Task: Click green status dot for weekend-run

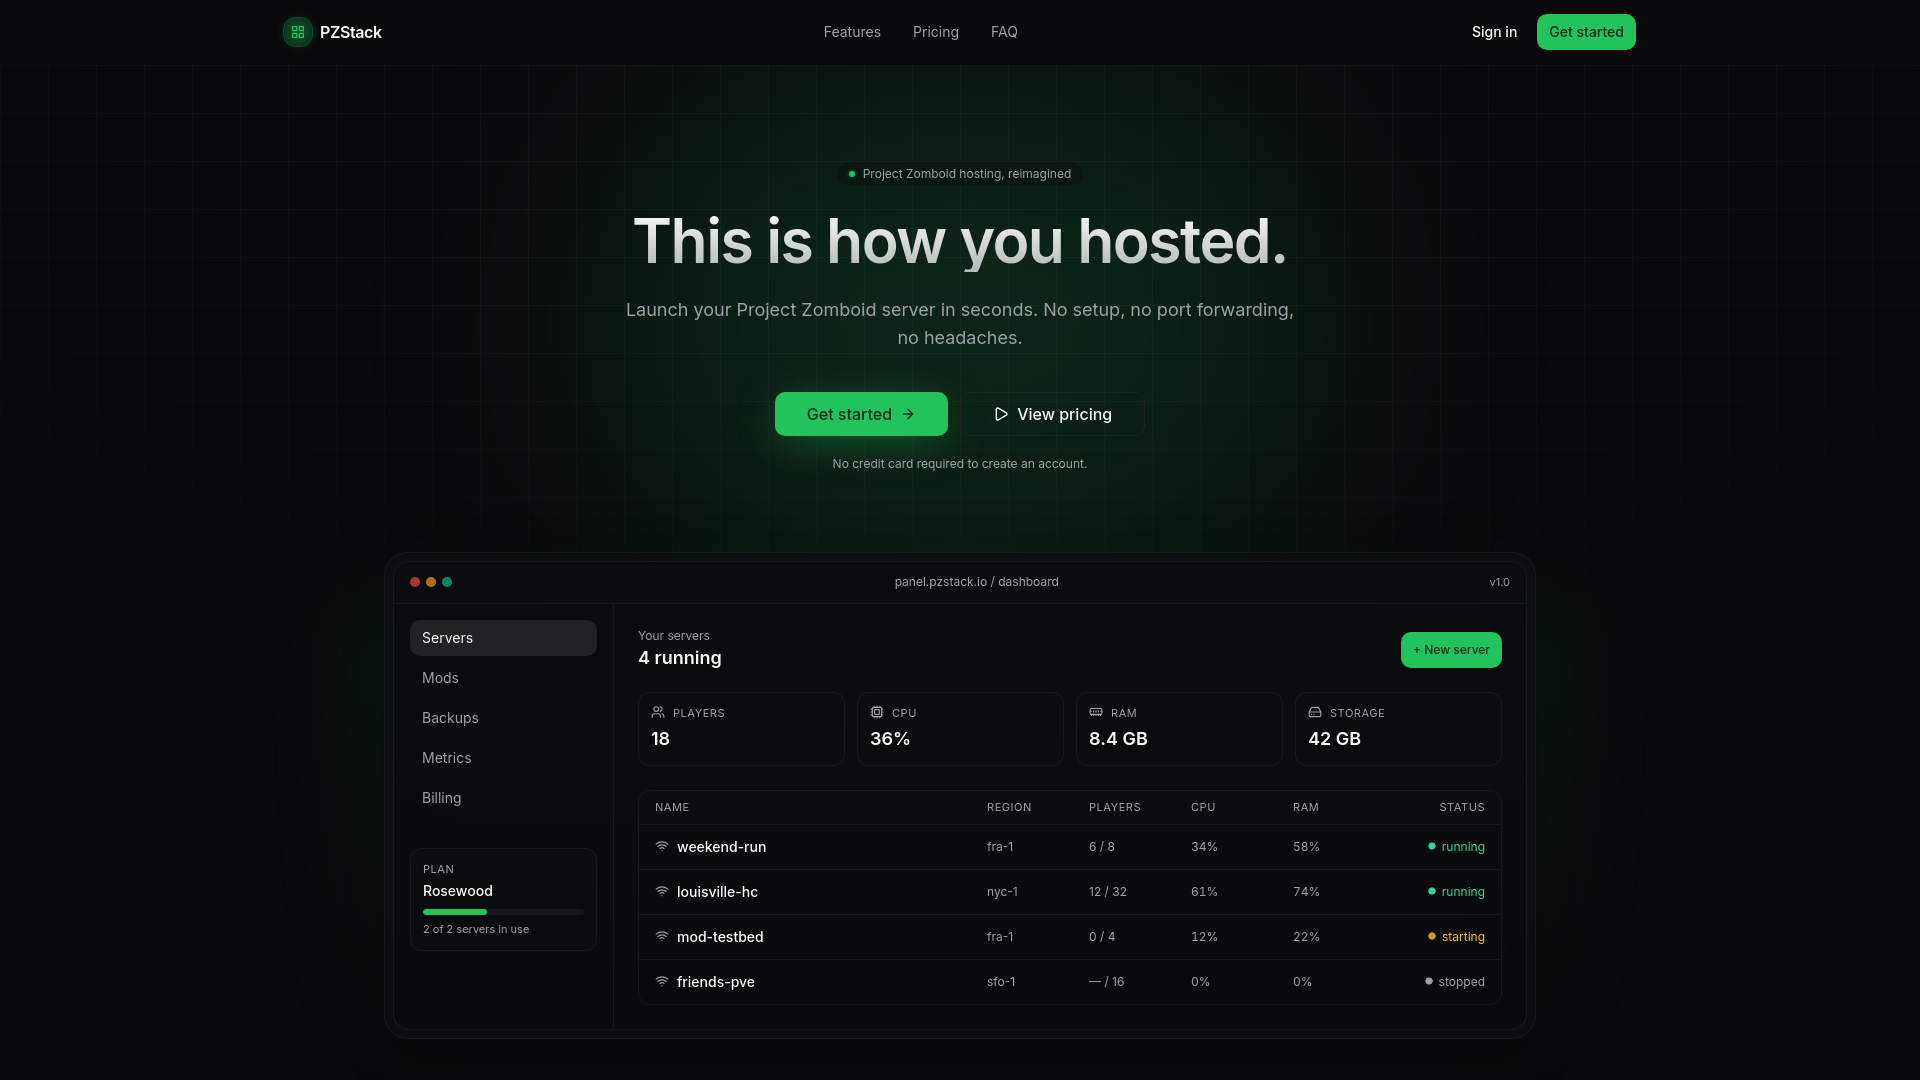Action: pyautogui.click(x=1432, y=846)
